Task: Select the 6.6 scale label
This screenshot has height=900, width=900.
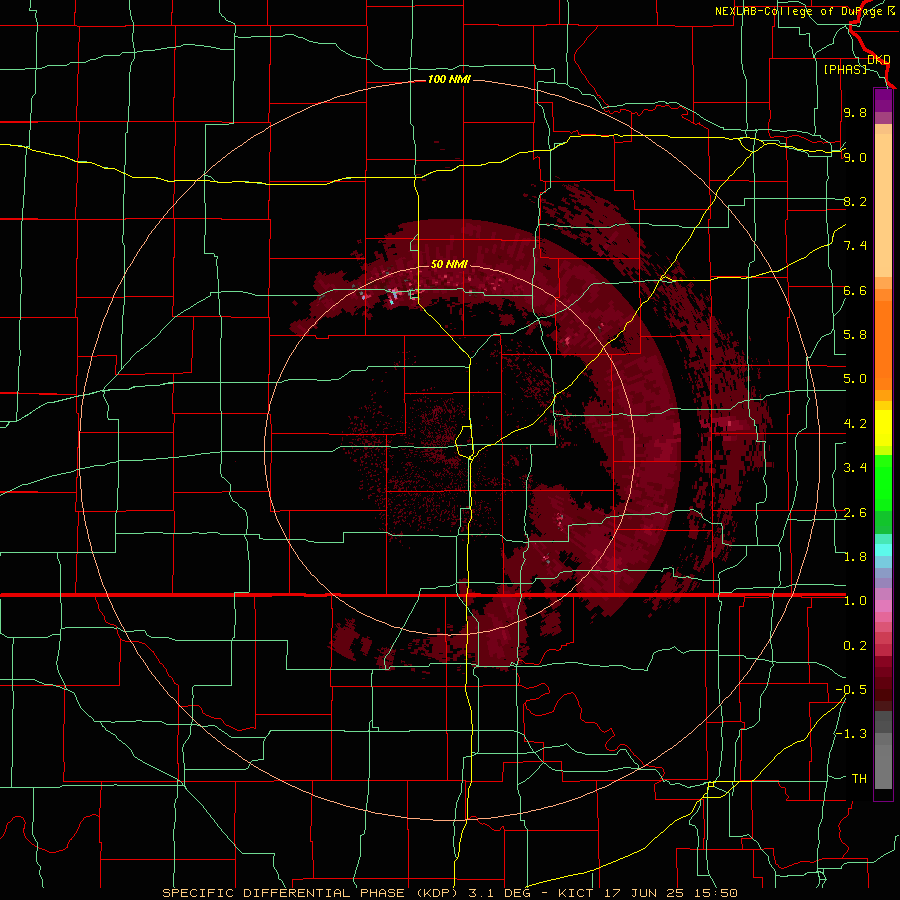Action: point(855,290)
